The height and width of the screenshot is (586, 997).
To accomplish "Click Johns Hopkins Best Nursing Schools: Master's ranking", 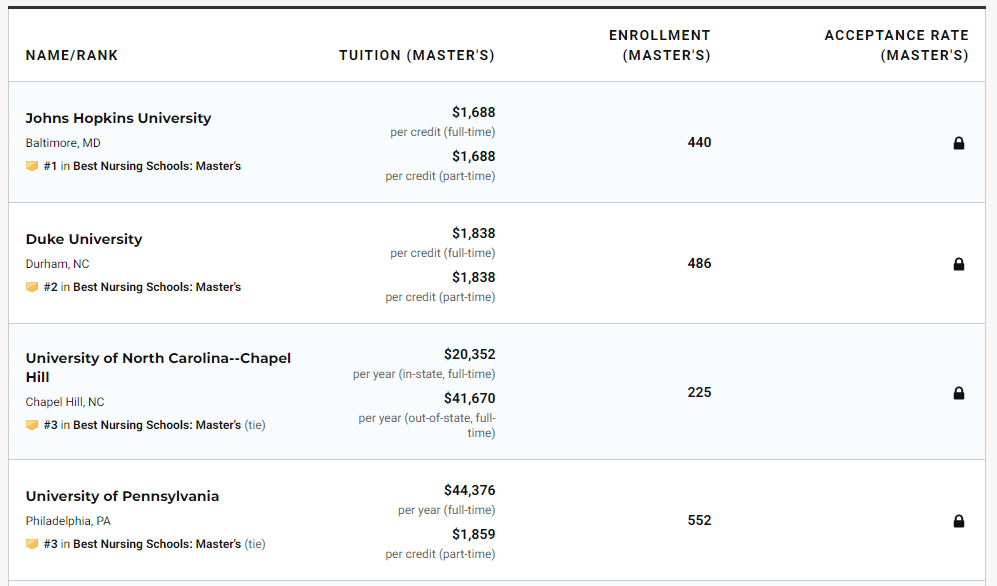I will [156, 166].
